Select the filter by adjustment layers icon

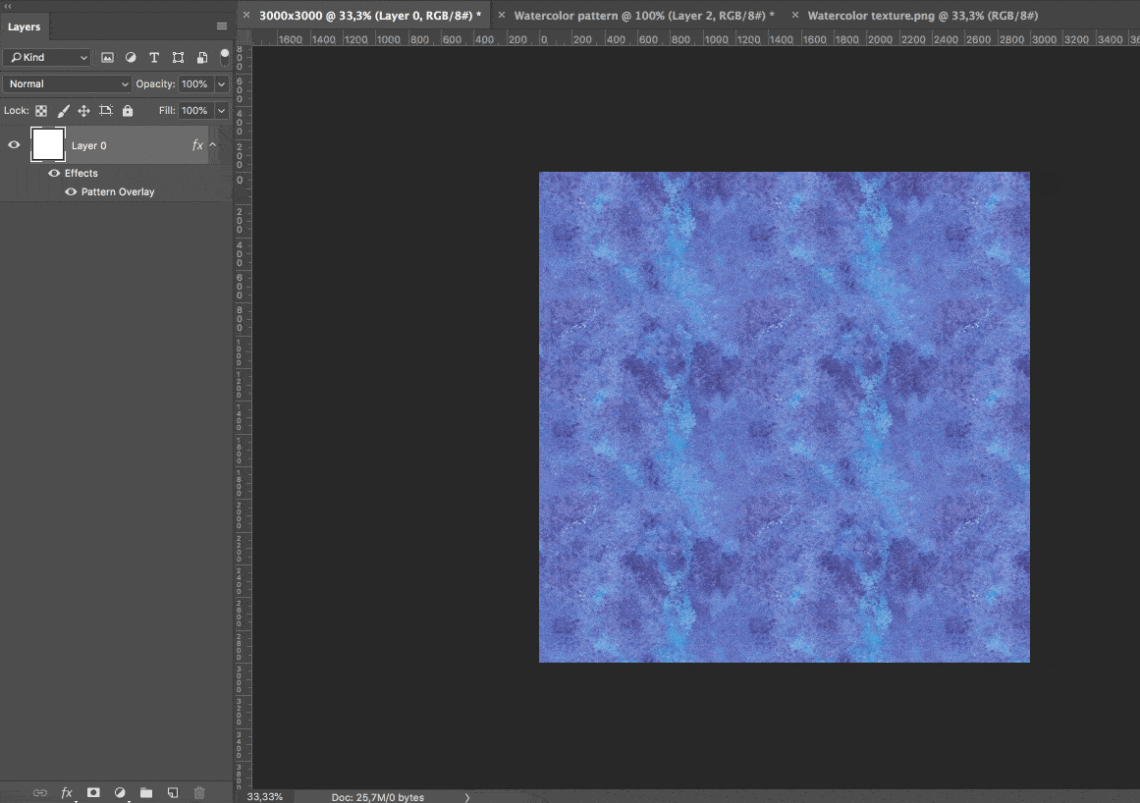tap(130, 57)
